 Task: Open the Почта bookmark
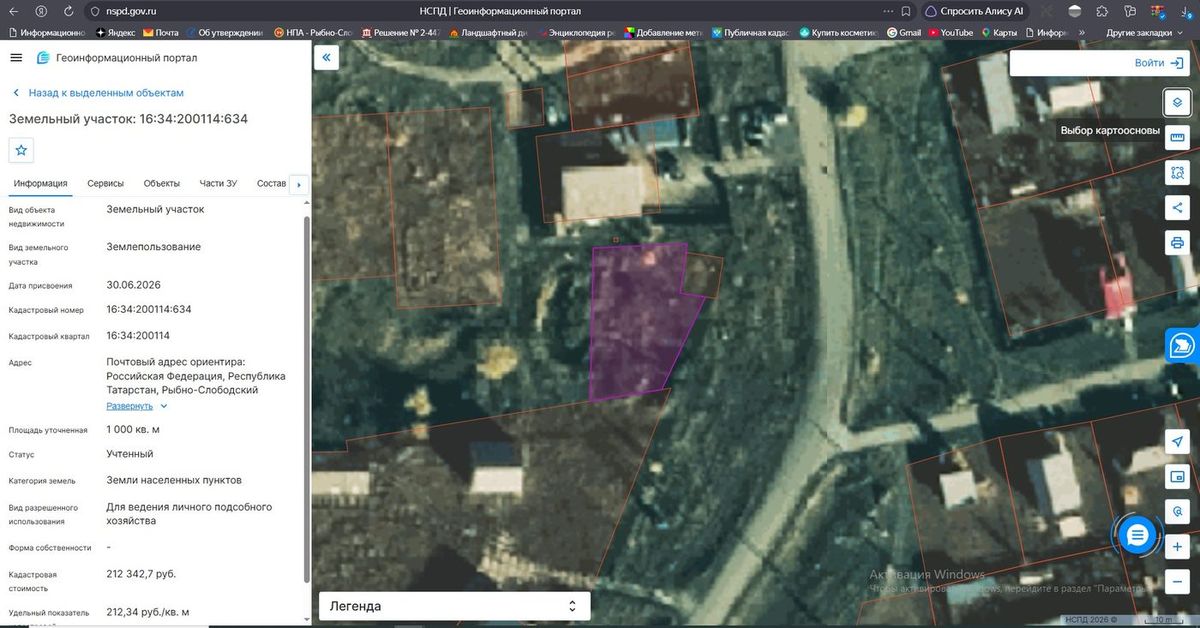pos(161,32)
